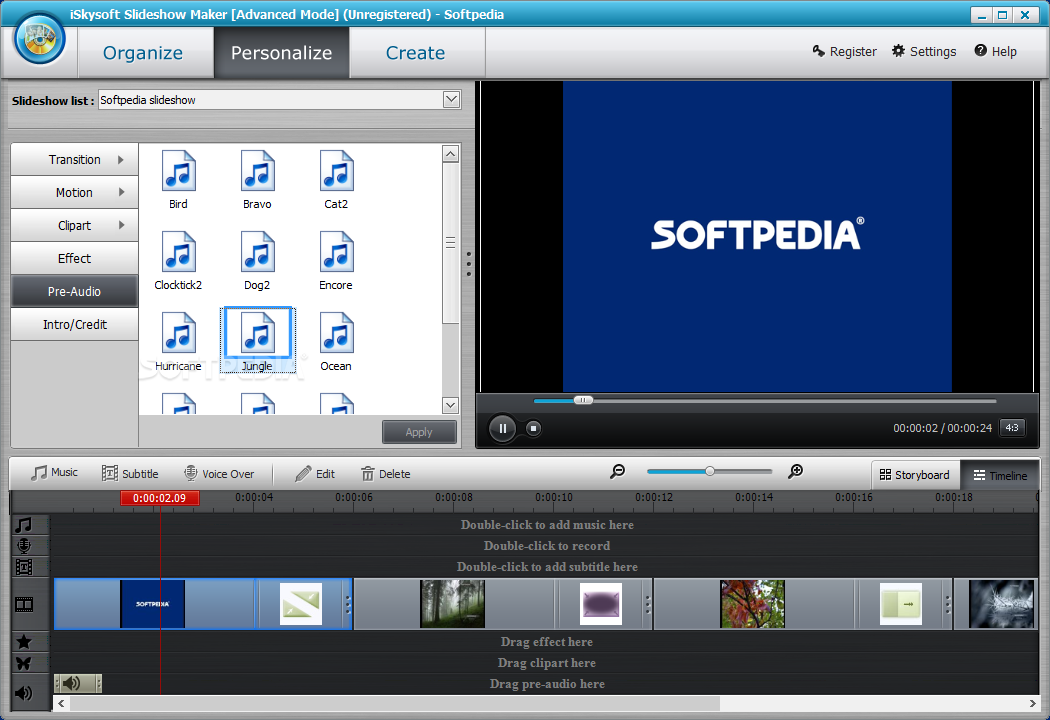Select the autumn leaves clip thumbnail
1050x720 pixels.
753,604
